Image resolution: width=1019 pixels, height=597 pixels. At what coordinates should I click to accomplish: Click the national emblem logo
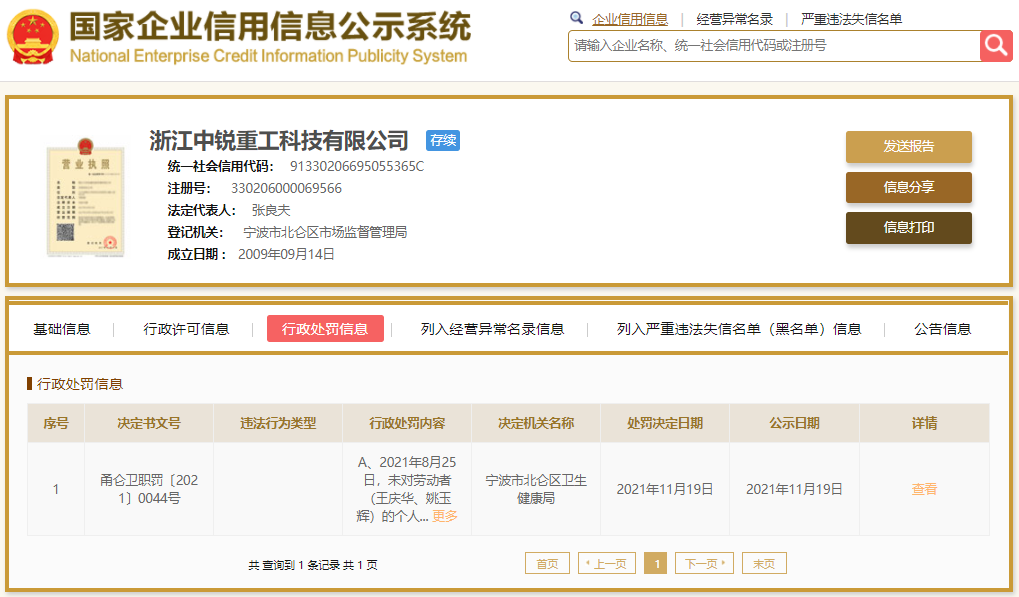point(32,37)
